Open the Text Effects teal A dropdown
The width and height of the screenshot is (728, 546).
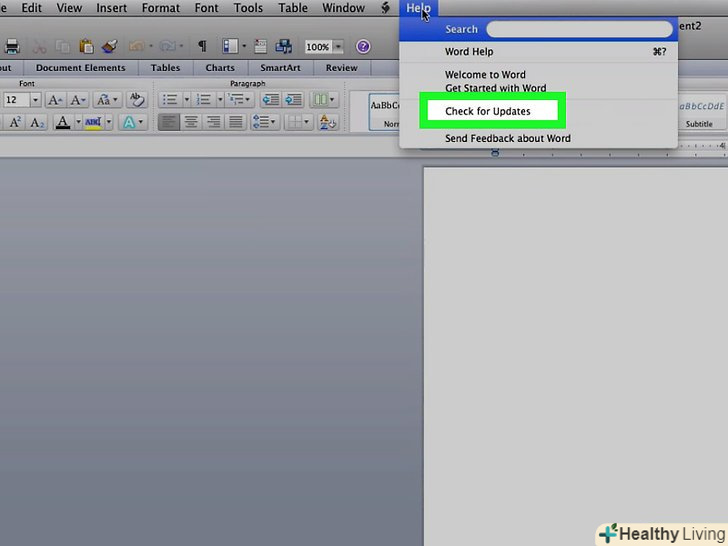coord(132,123)
